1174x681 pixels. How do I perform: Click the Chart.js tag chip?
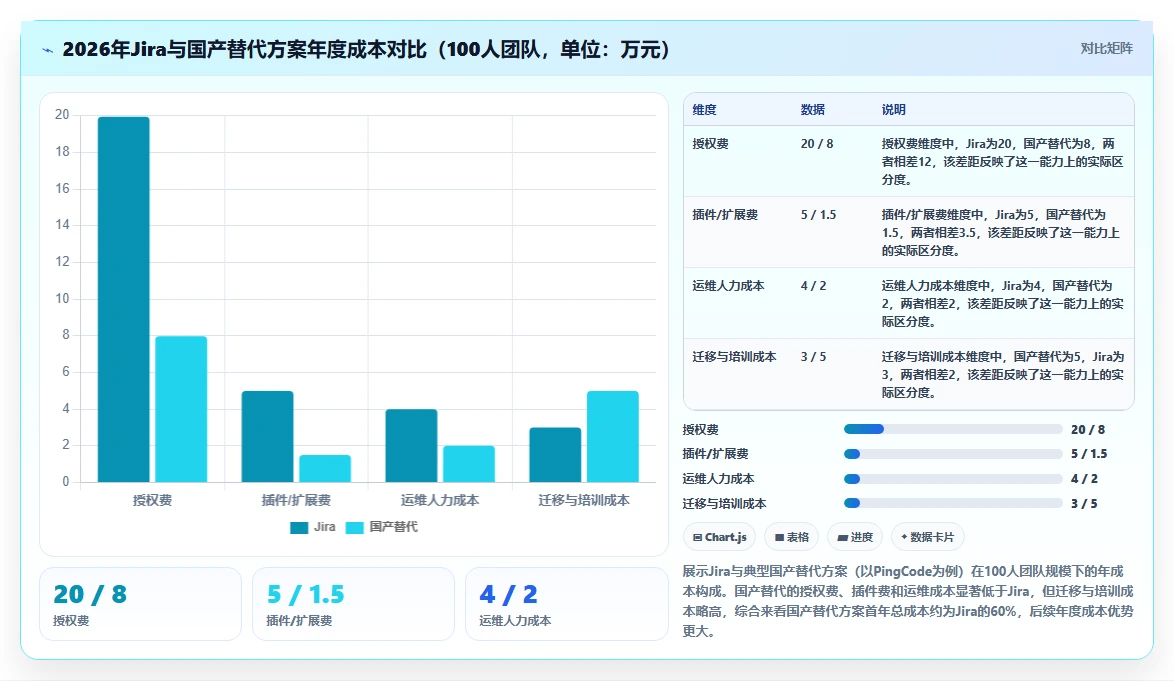(720, 537)
